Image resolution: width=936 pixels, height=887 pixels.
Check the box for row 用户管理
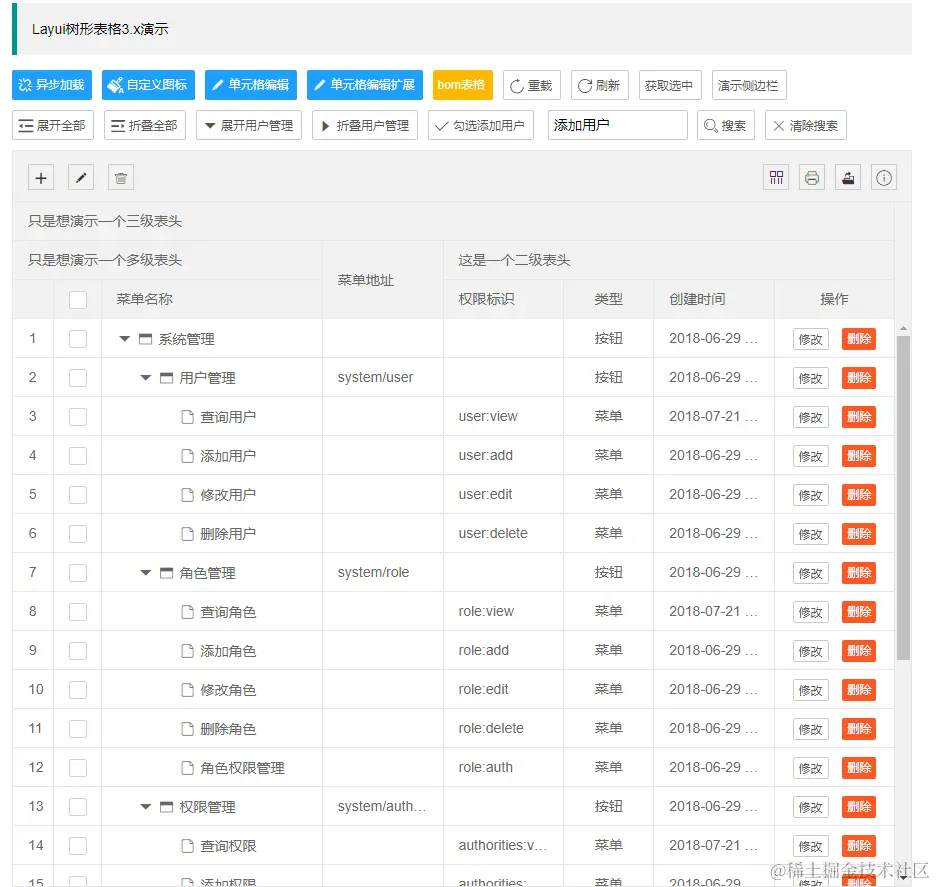coord(78,378)
